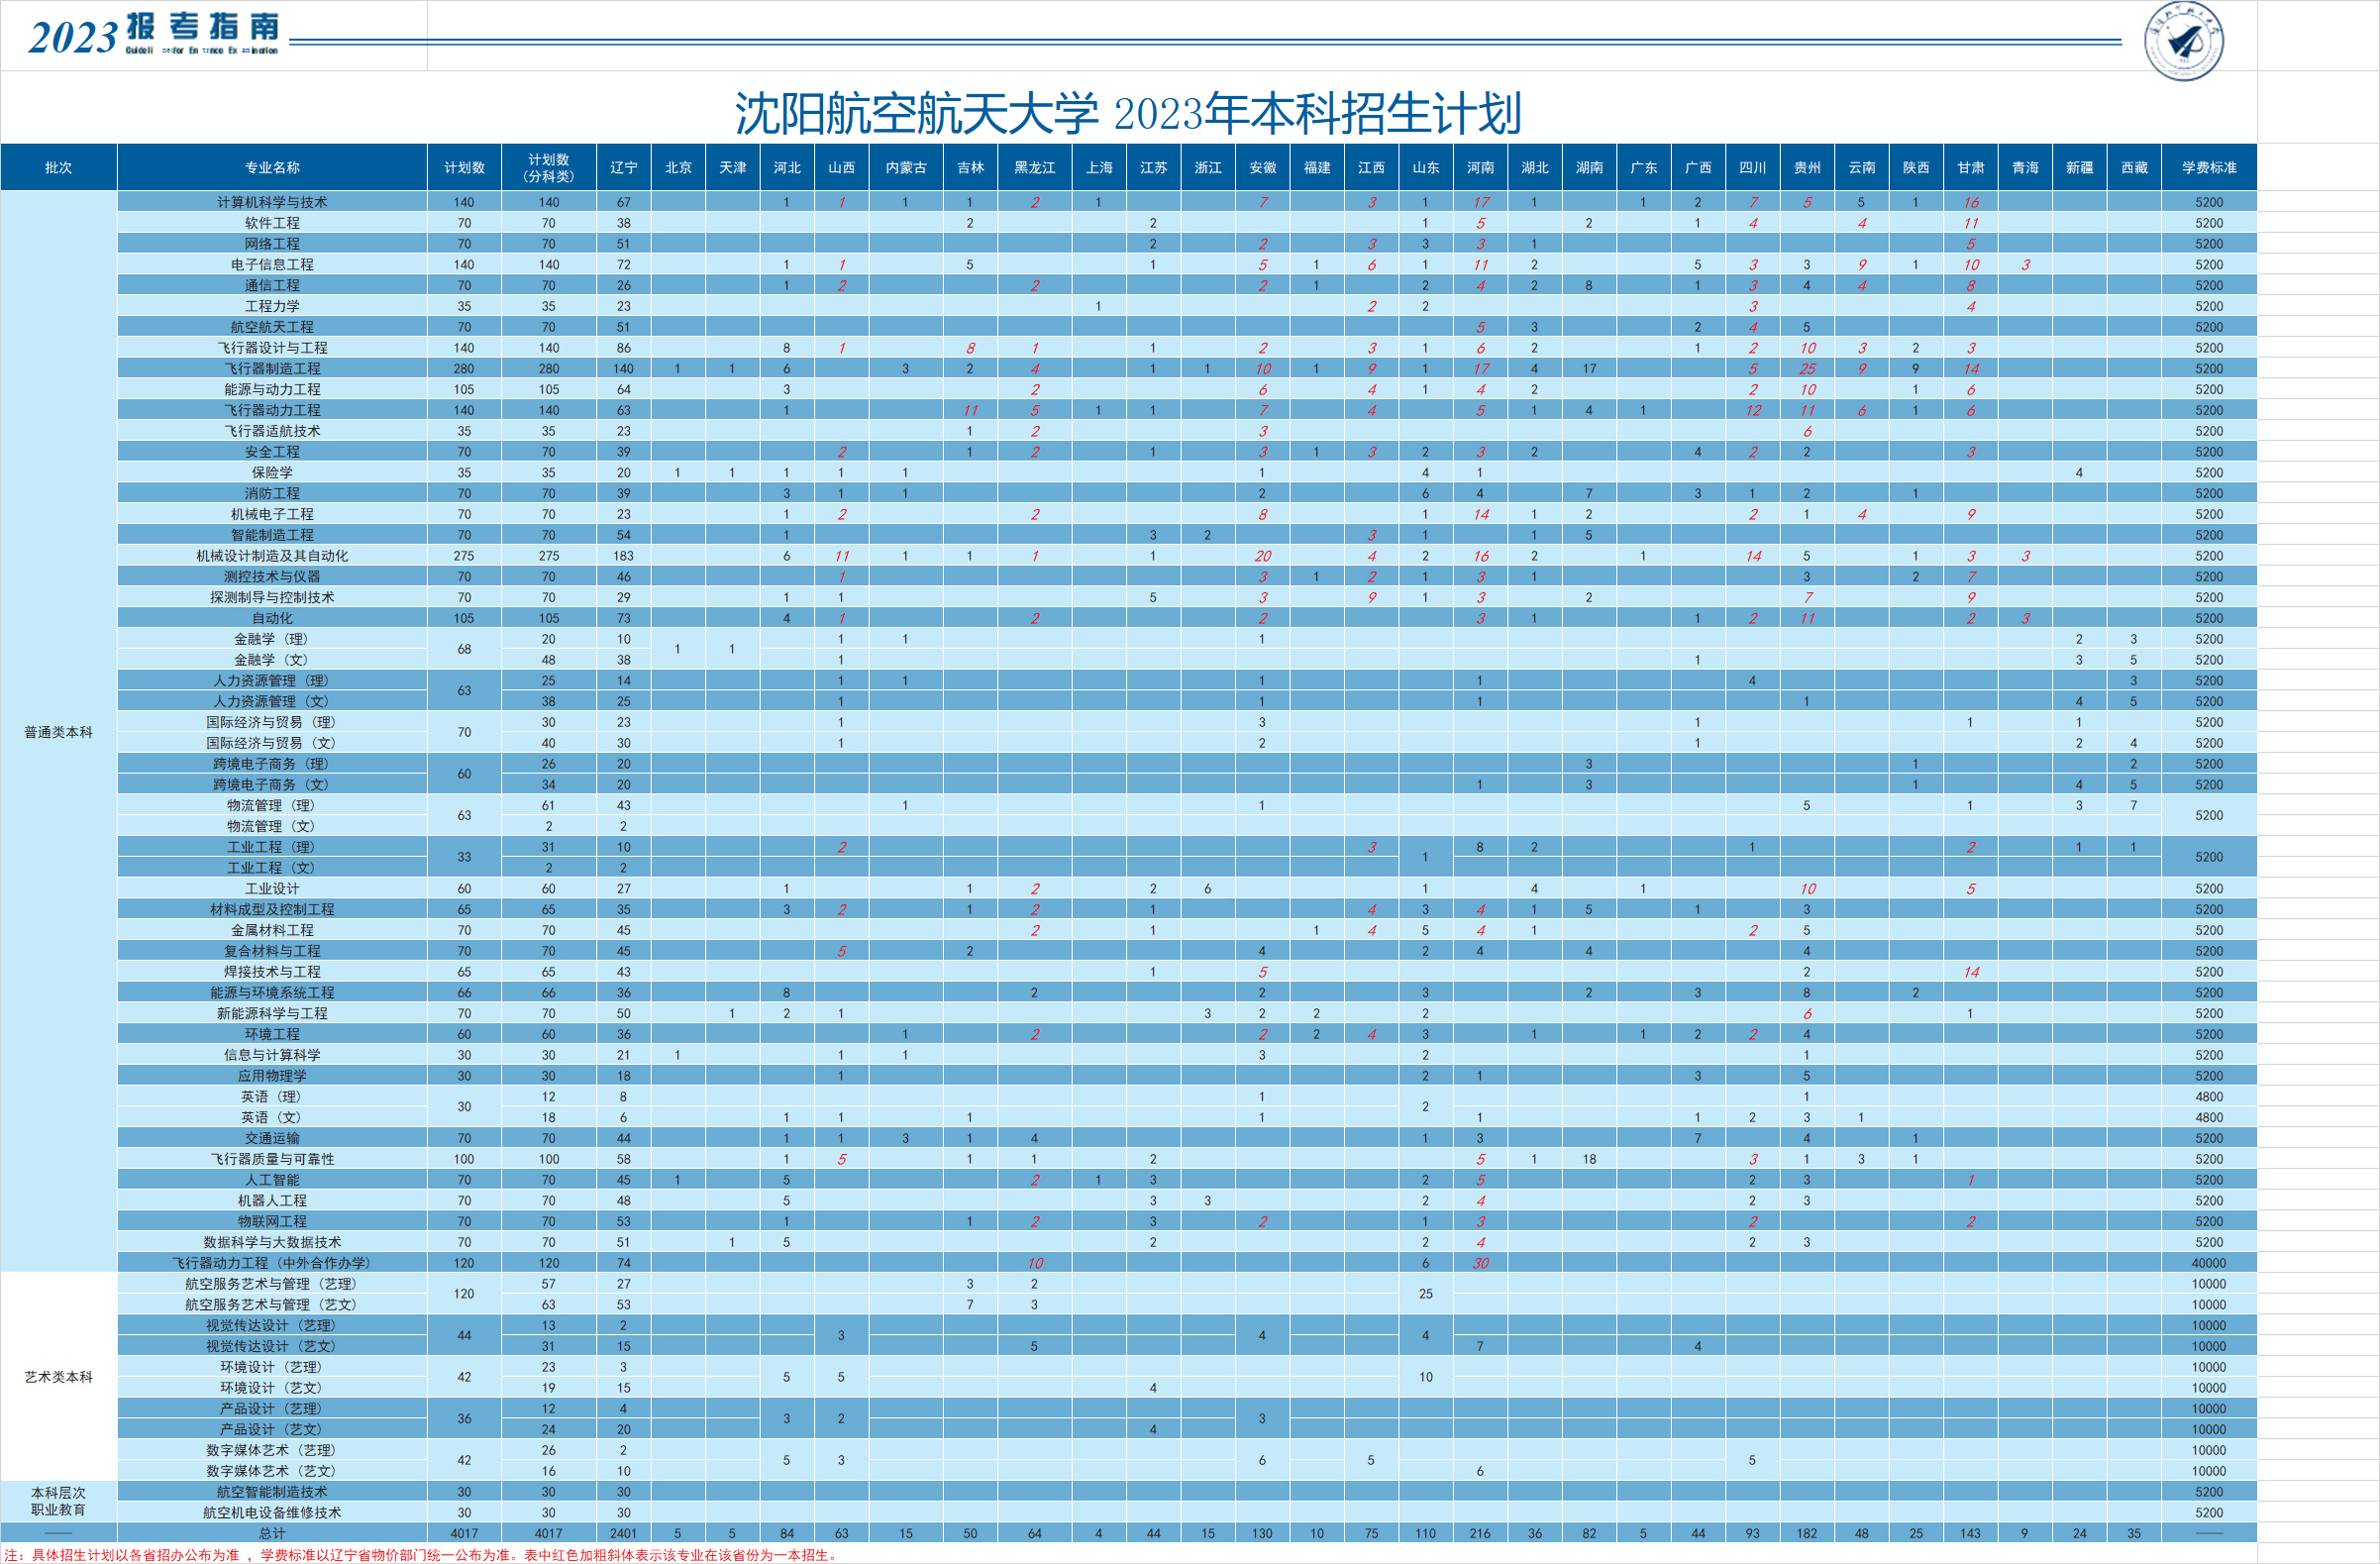Click the '四川' column header
The height and width of the screenshot is (1564, 2380).
pos(1752,167)
